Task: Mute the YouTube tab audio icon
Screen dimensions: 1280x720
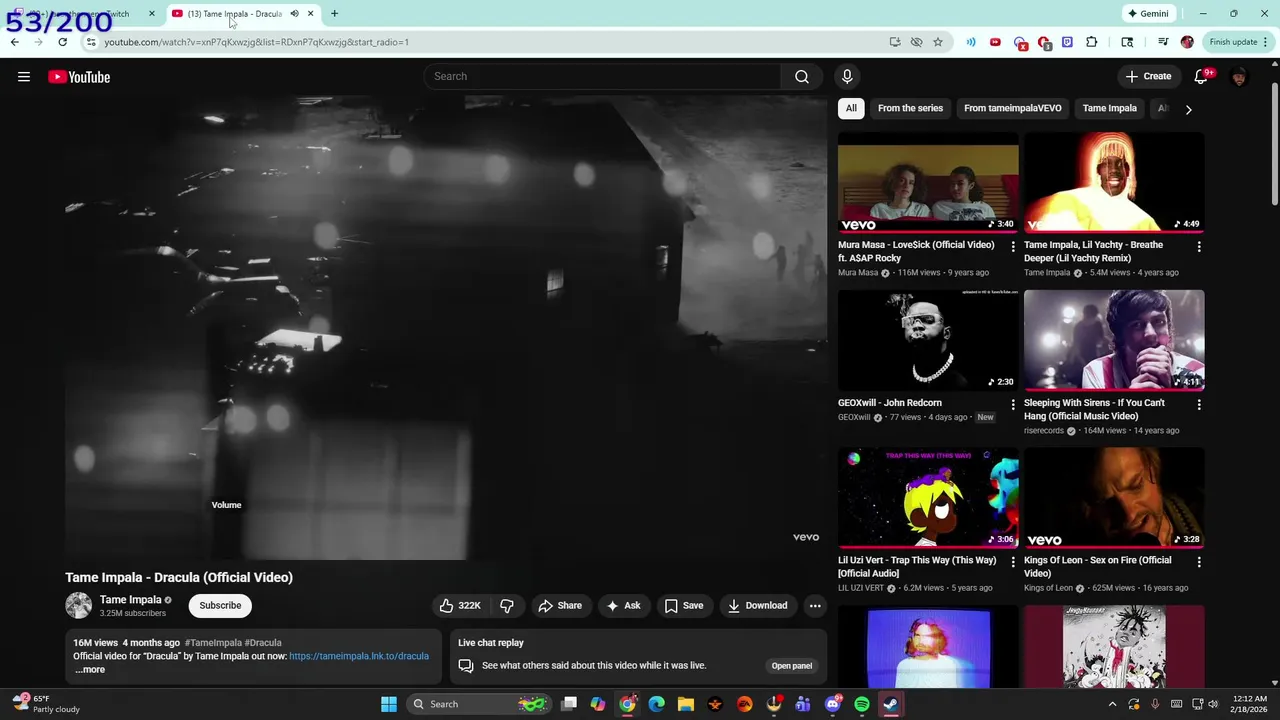Action: (x=294, y=14)
